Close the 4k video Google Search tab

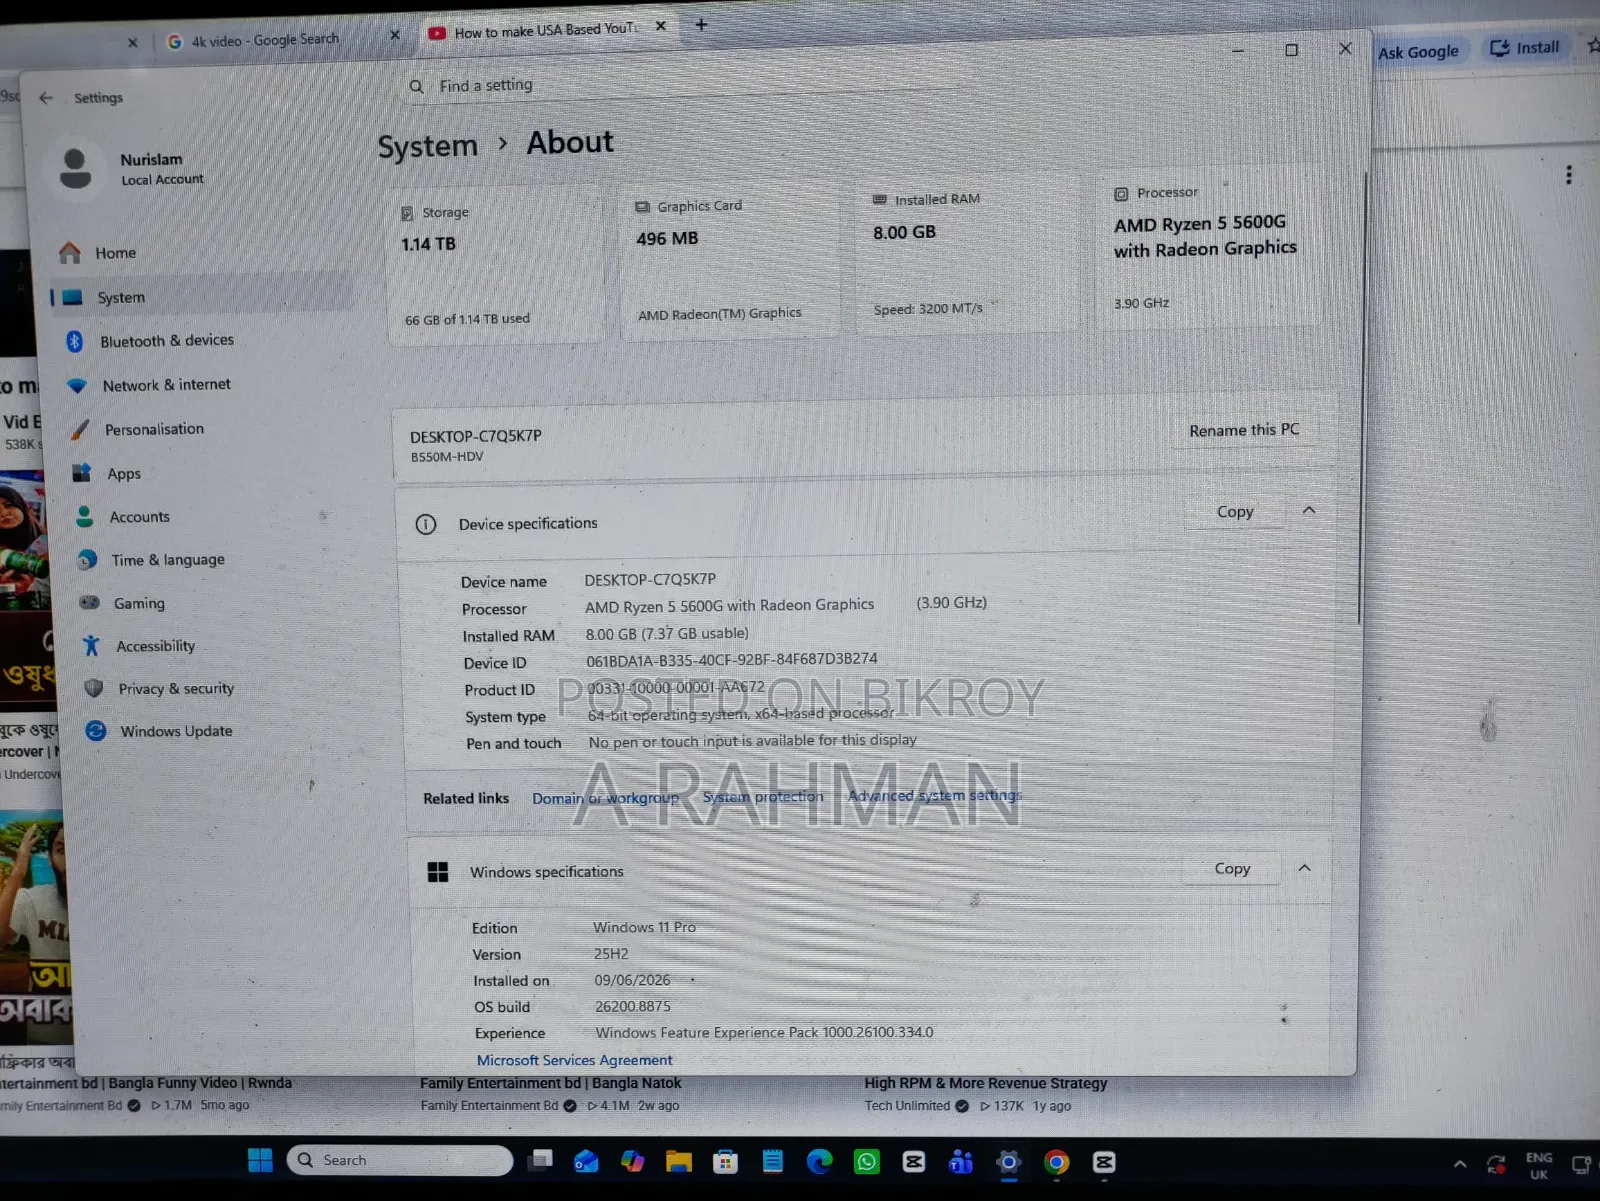(395, 35)
